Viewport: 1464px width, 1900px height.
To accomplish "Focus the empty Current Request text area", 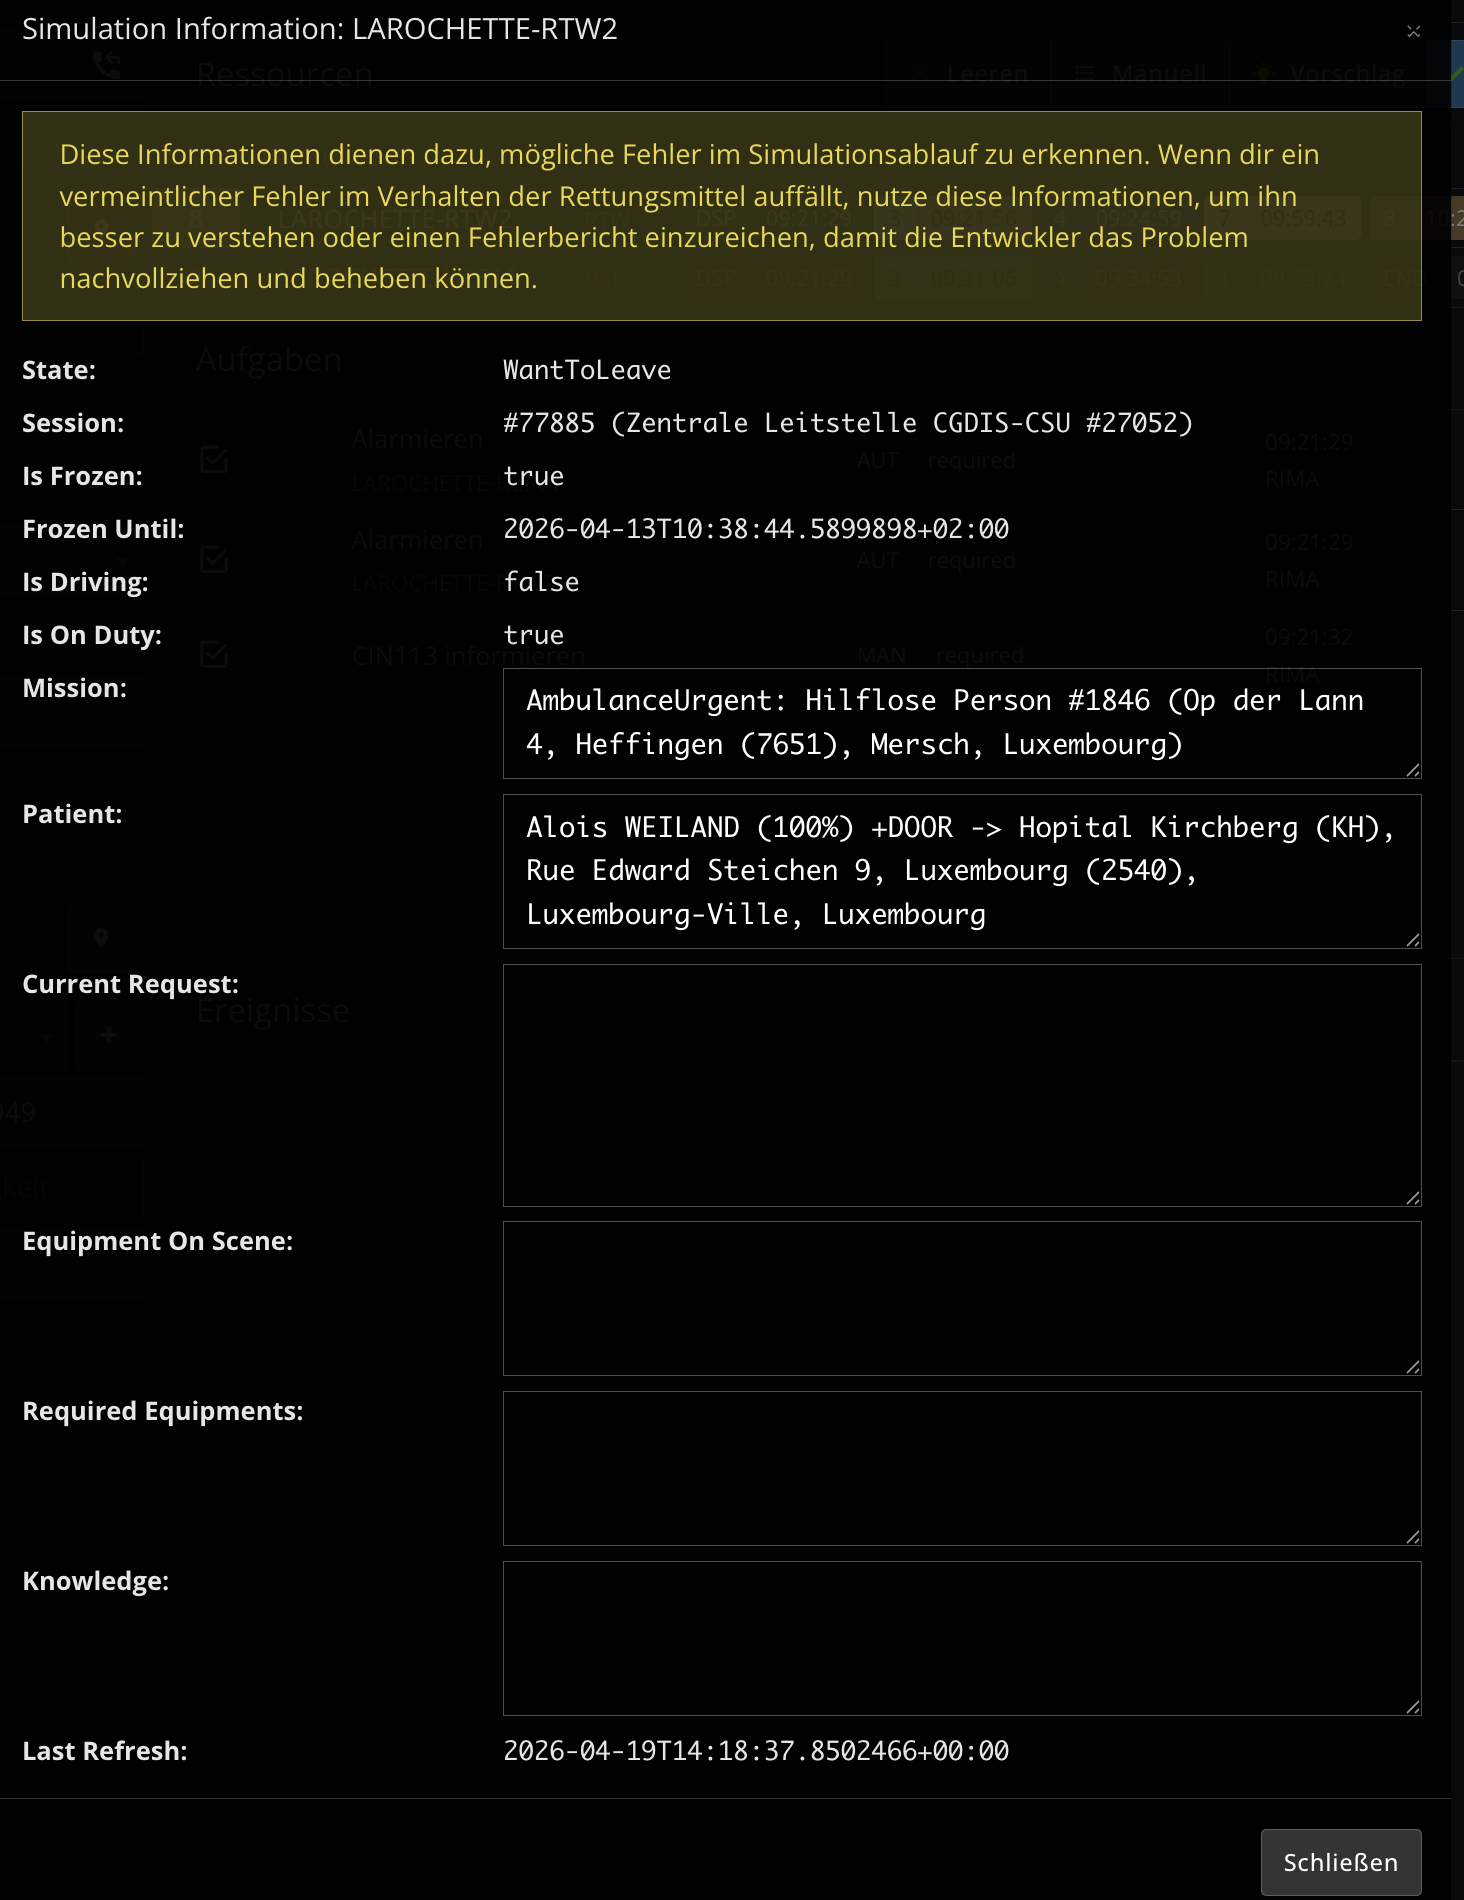I will click(x=960, y=1085).
